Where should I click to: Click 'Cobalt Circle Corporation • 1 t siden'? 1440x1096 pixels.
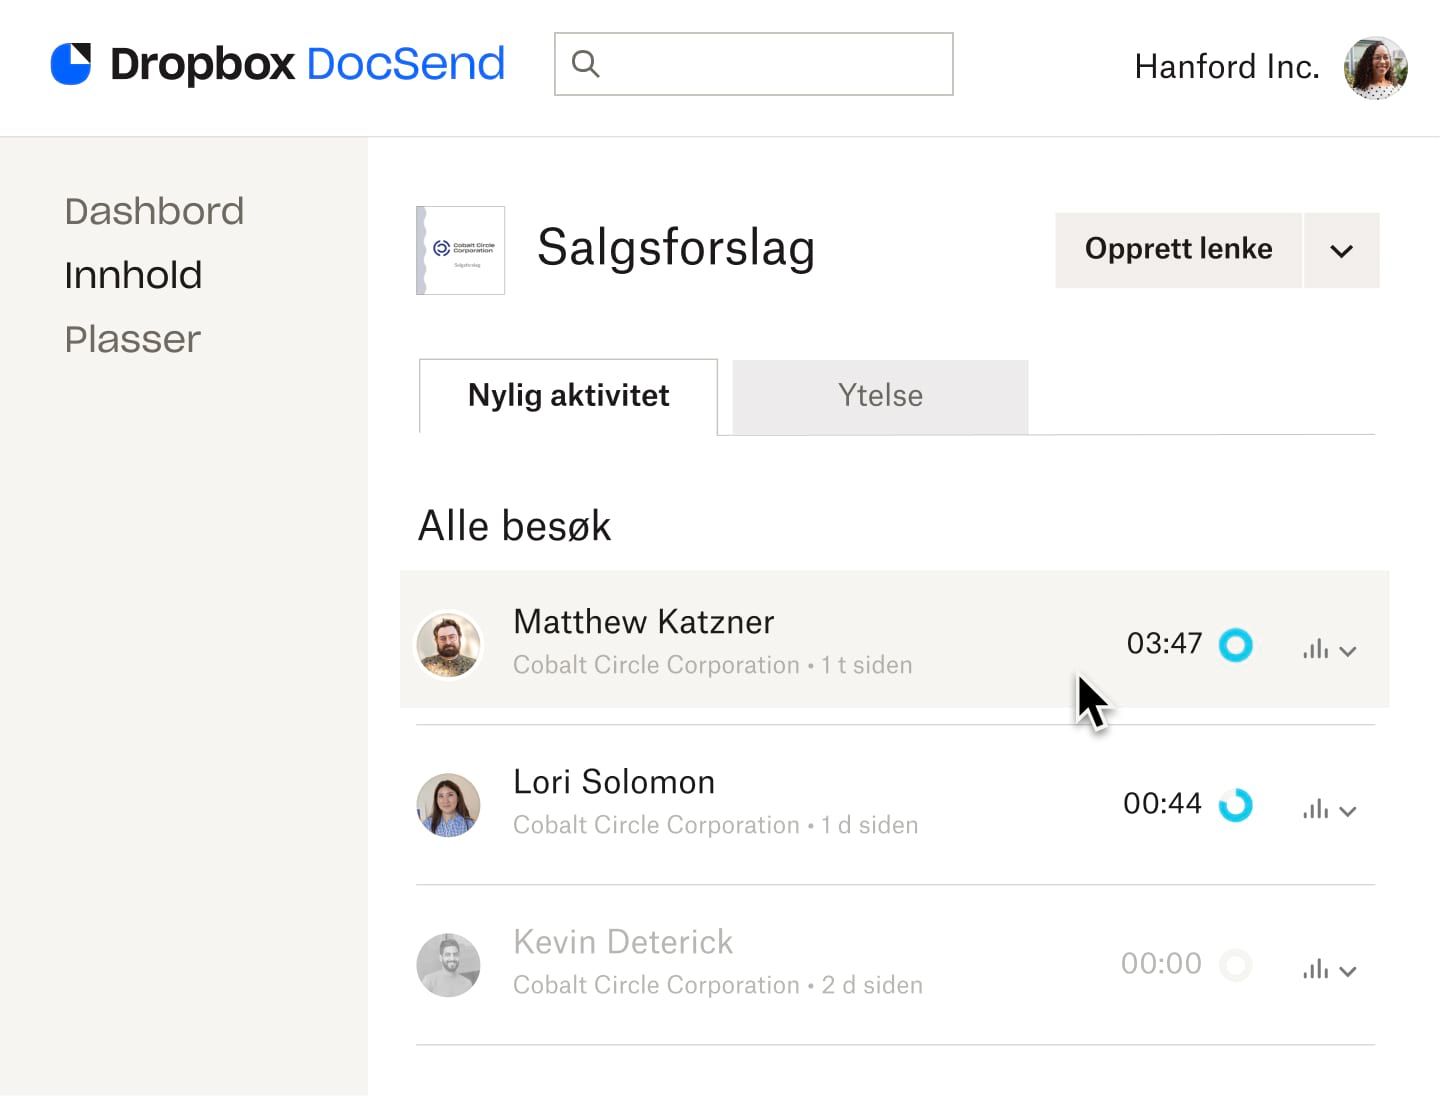tap(713, 665)
